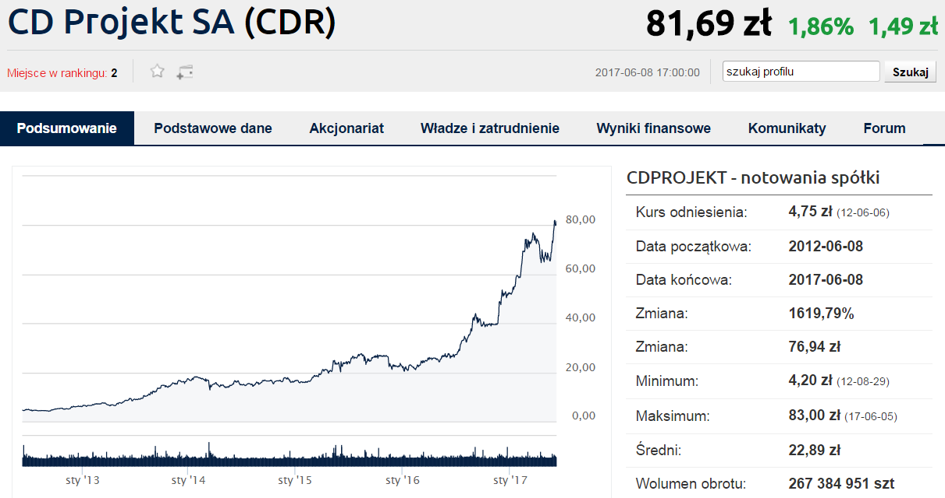
Task: Click the Maksimum value 83,00 zł
Action: [814, 415]
